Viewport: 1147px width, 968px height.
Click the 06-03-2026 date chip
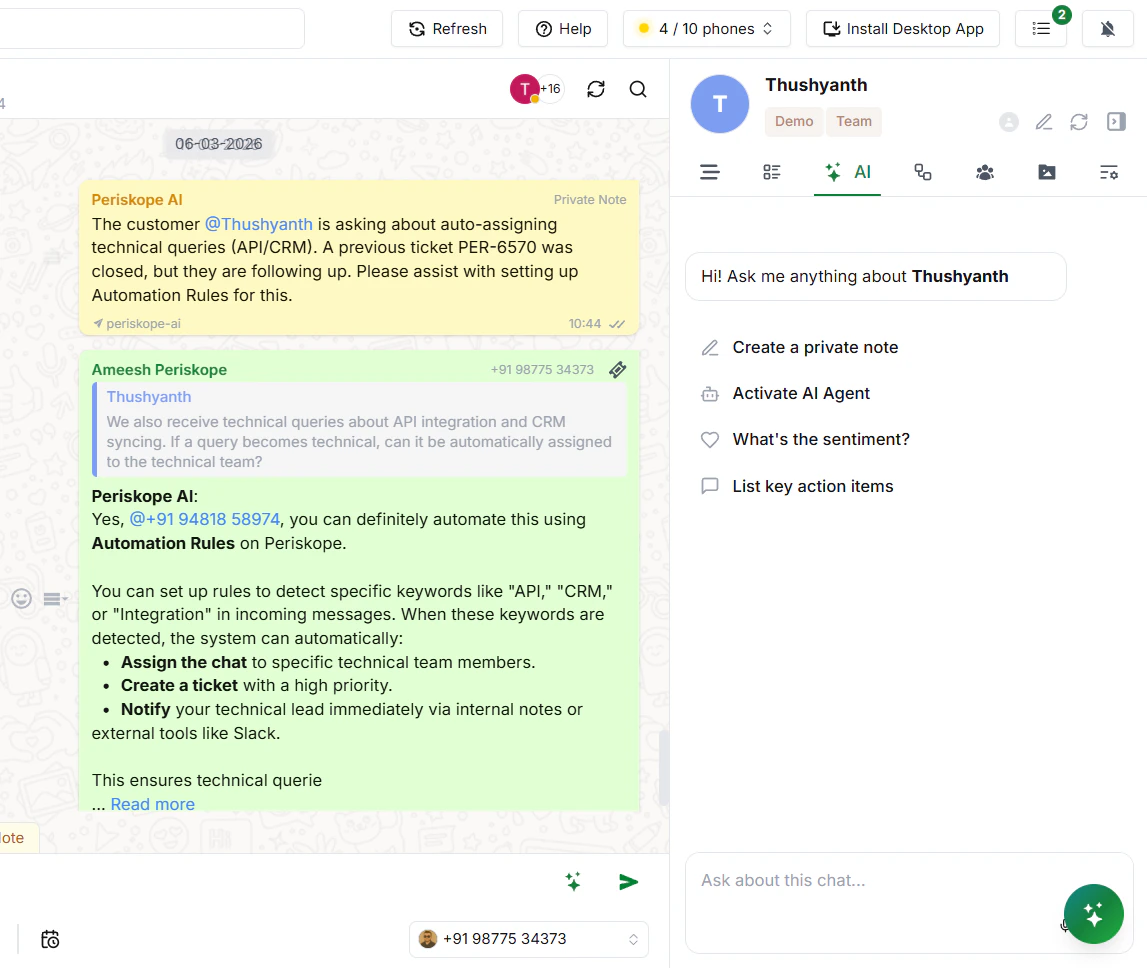tap(219, 144)
